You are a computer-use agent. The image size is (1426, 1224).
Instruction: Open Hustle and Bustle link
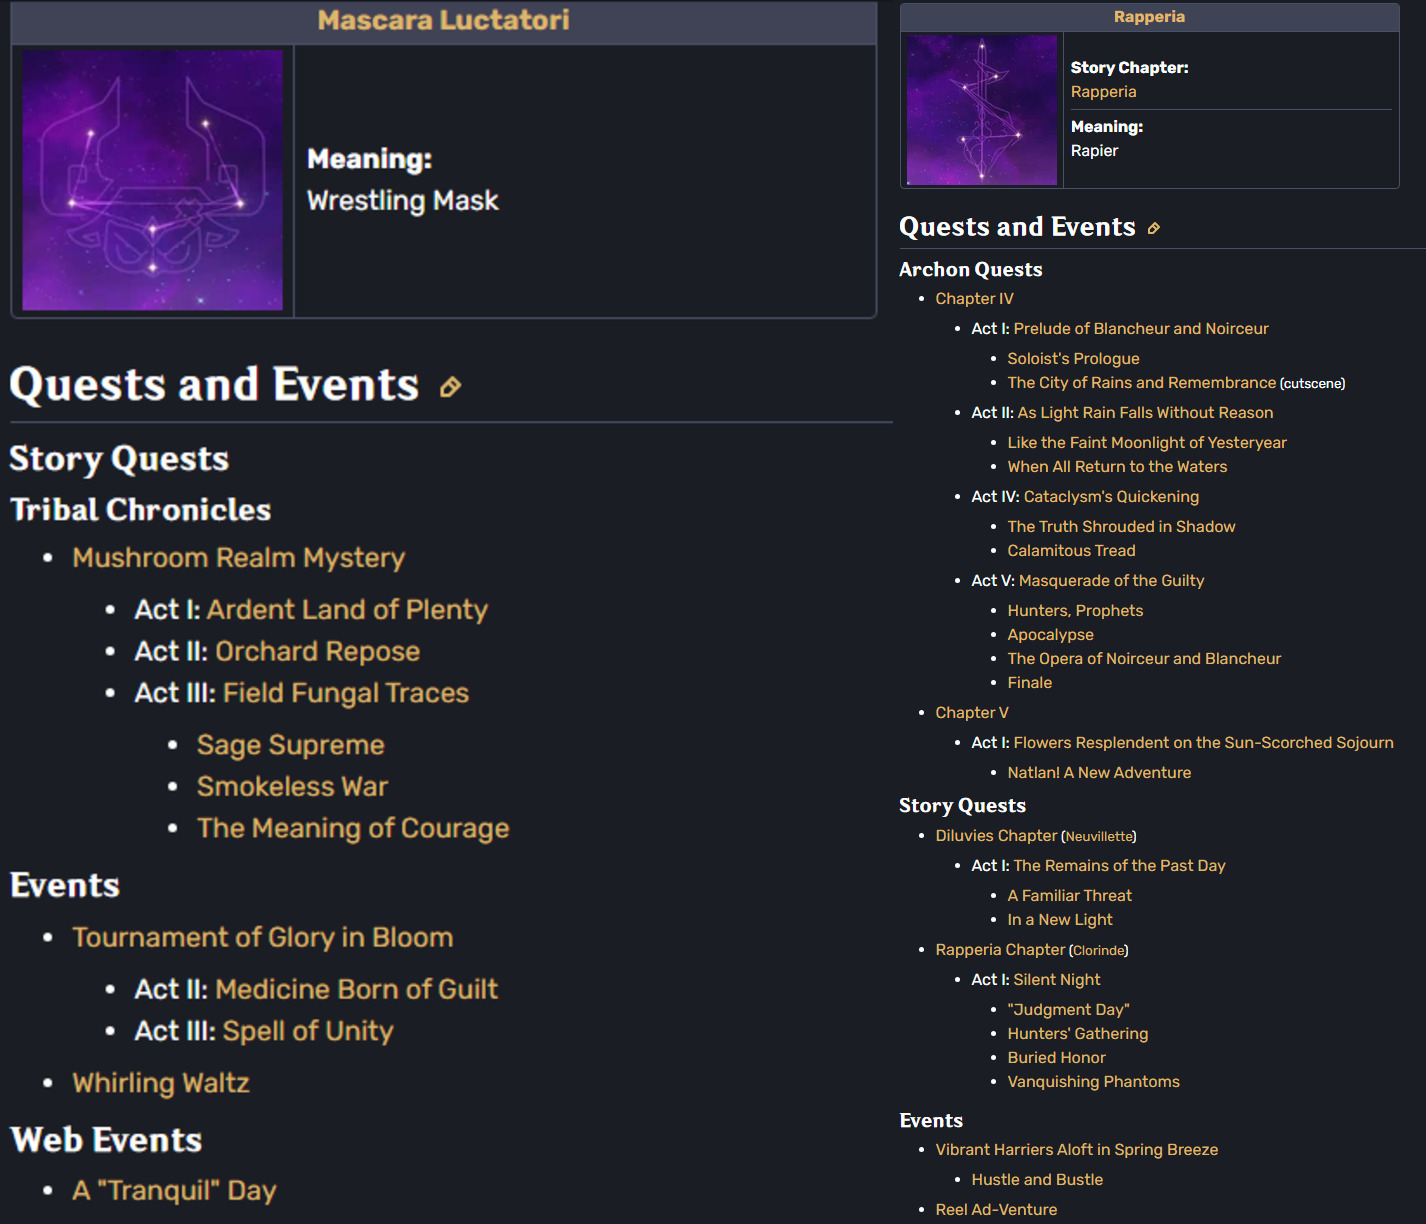[1038, 1180]
